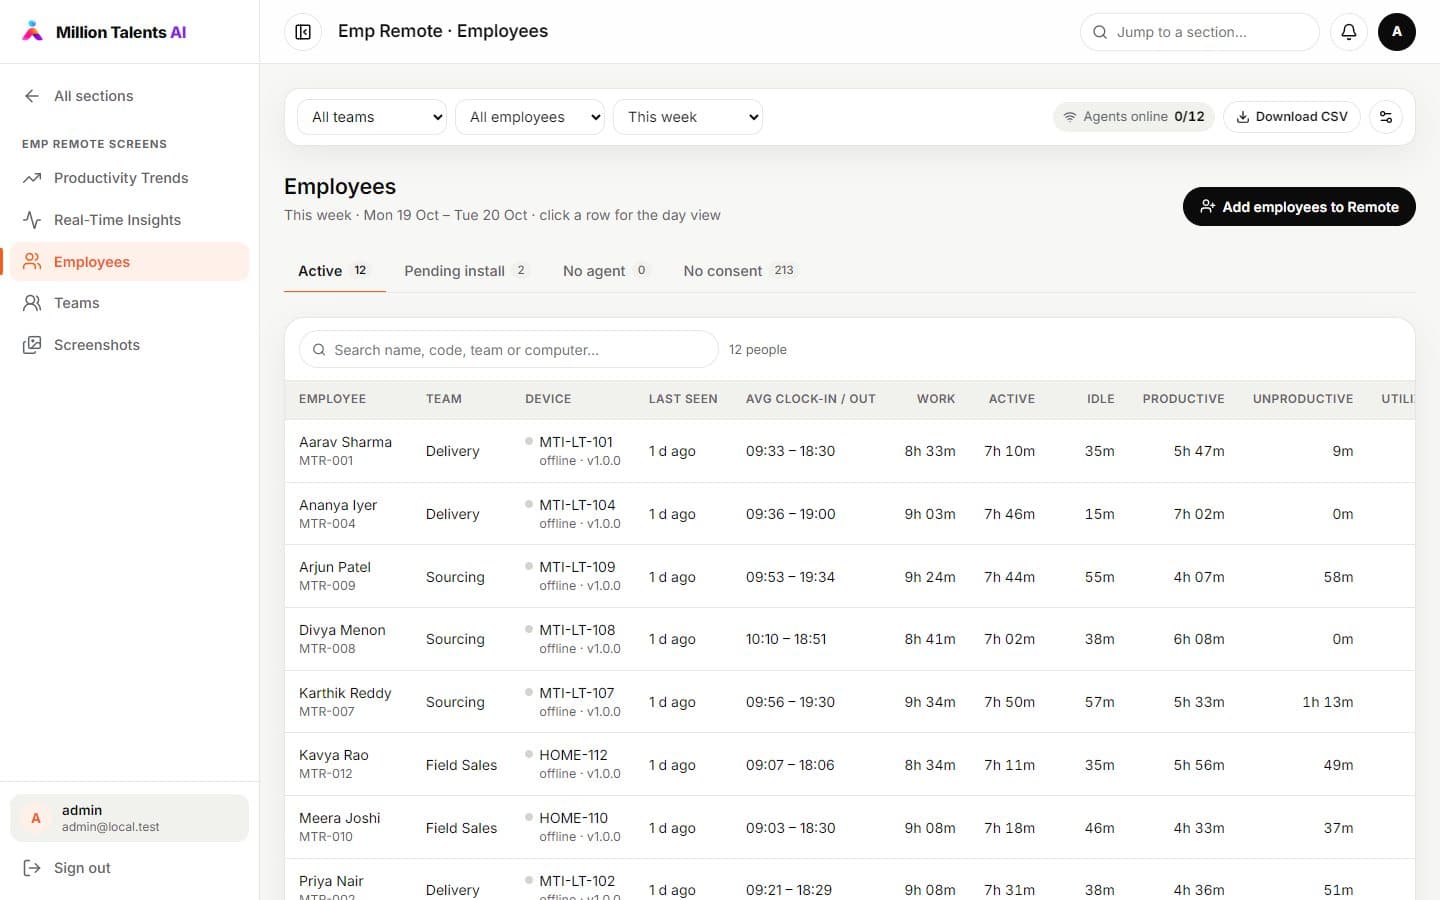Open the notifications bell

(x=1349, y=32)
